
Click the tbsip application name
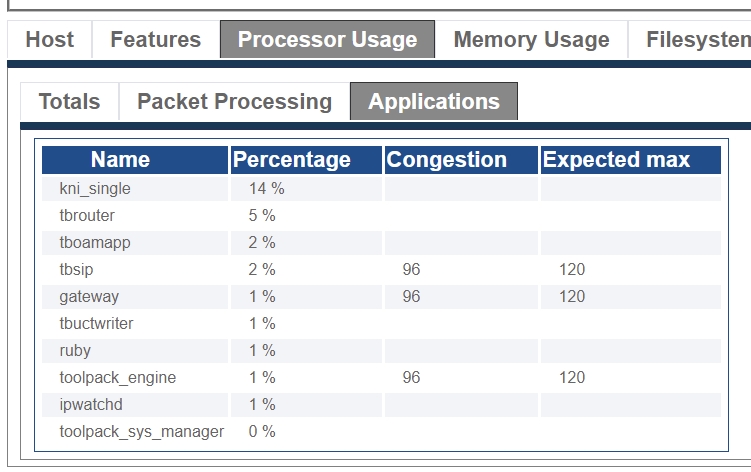click(76, 270)
